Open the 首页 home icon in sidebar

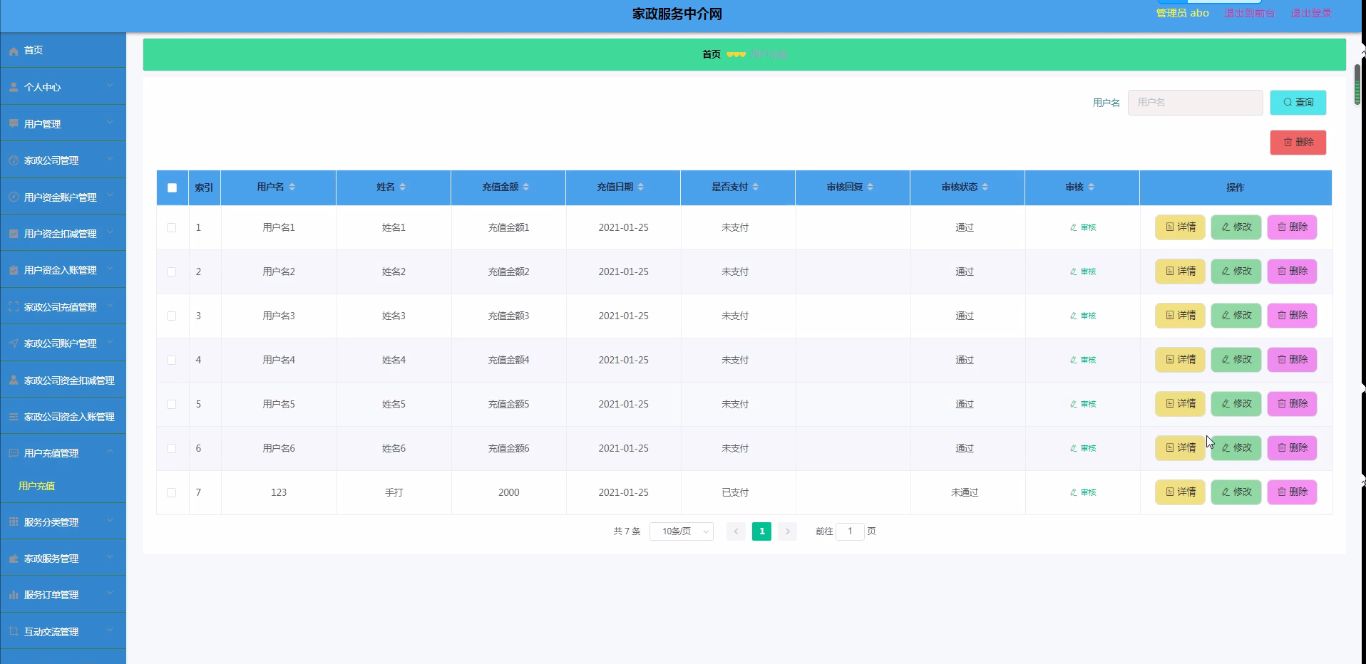[x=14, y=50]
